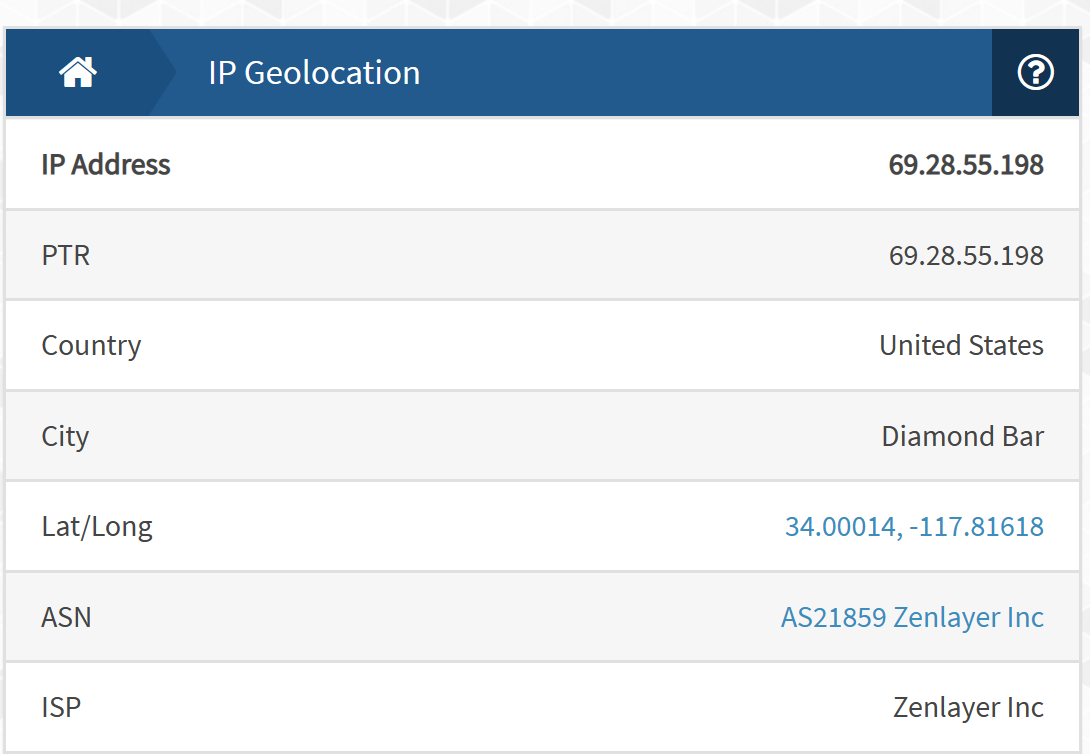Click the PTR row label

[x=65, y=256]
